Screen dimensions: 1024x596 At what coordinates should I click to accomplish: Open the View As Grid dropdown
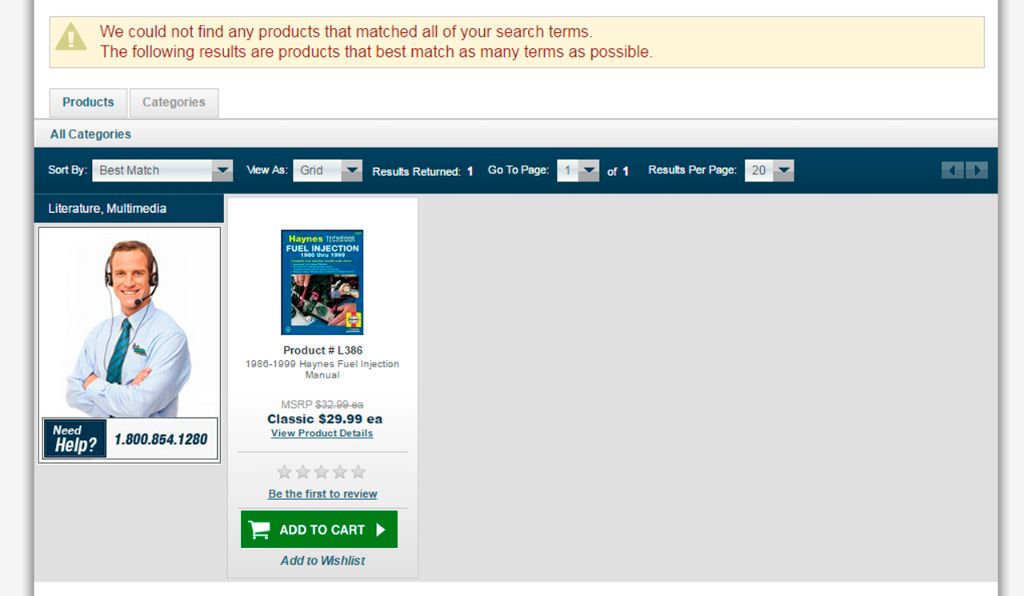(327, 170)
